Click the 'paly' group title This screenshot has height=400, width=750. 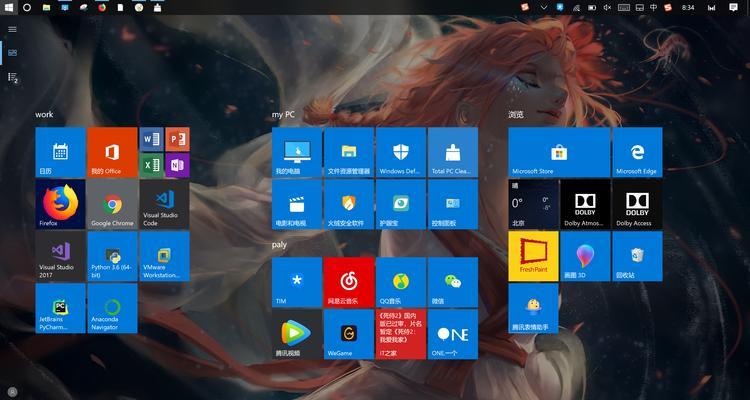point(279,244)
